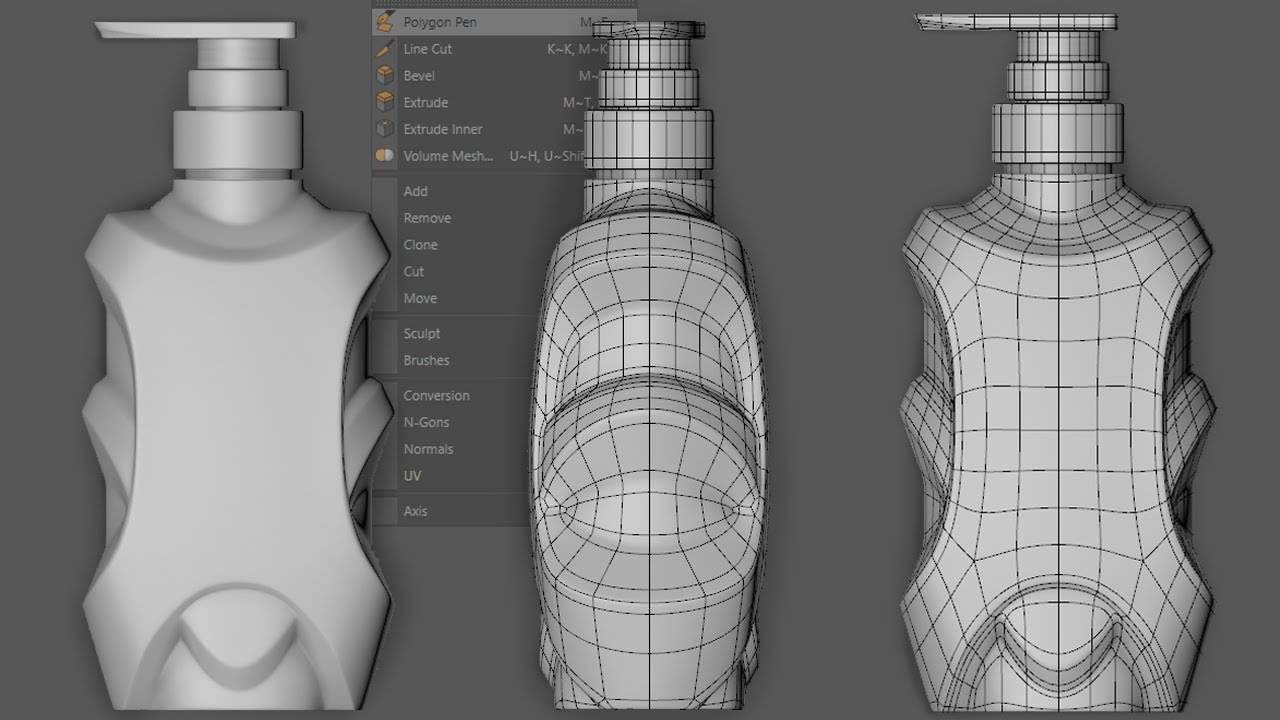Choose the Bevel tool icon
The image size is (1280, 720).
click(384, 75)
